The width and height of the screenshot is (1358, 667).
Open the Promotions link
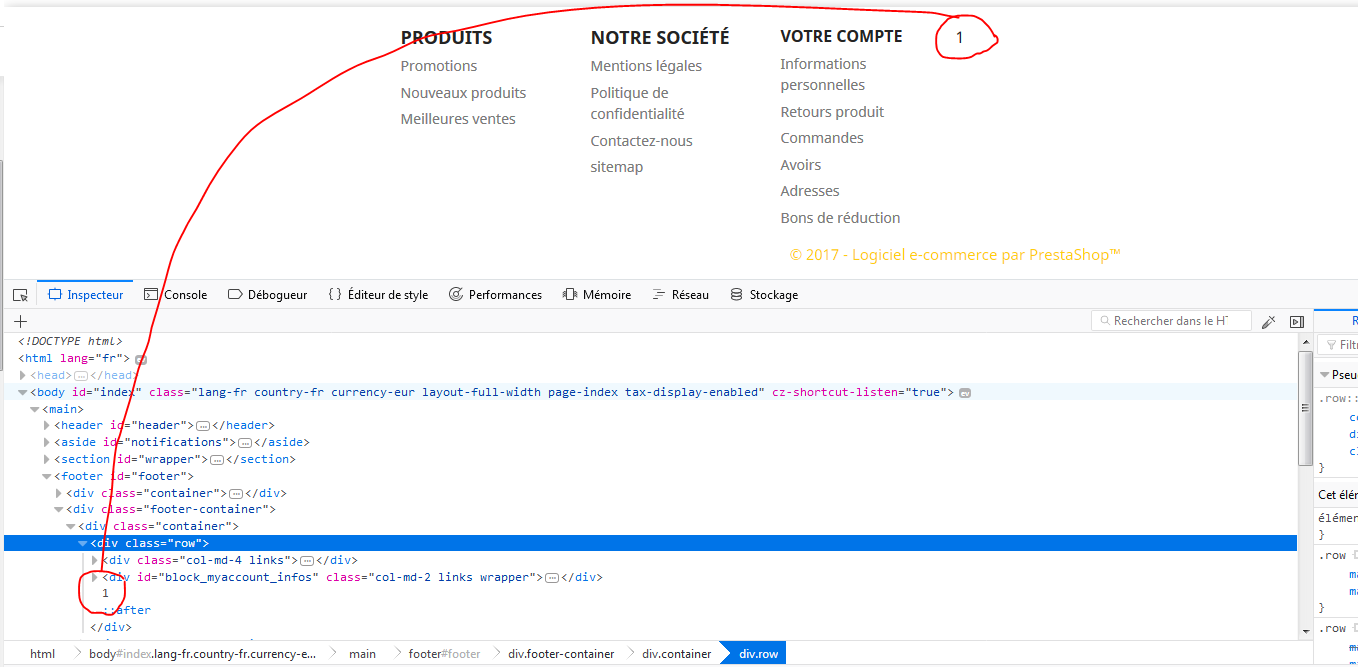click(439, 66)
